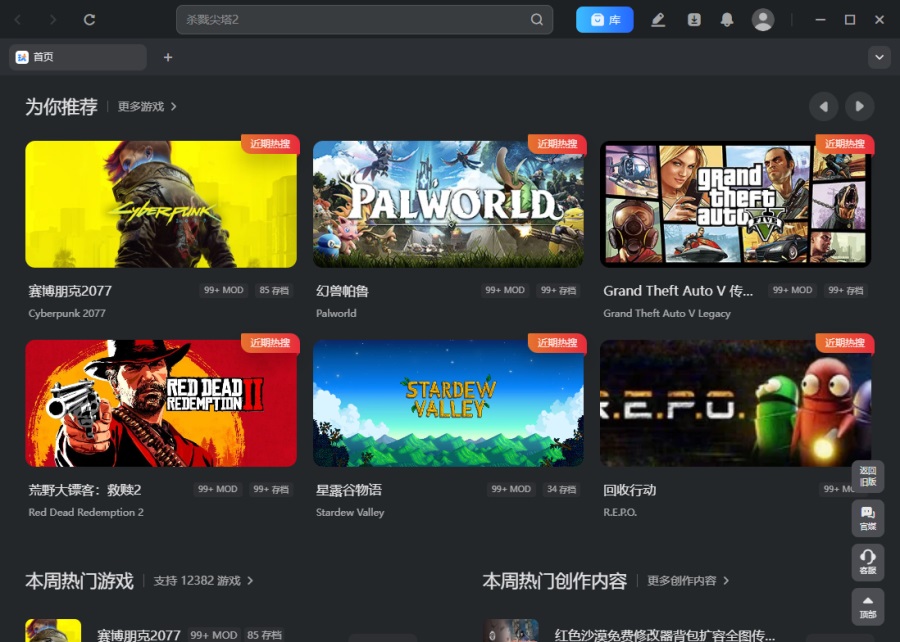Click the 99+ MOD badge for Grand Theft Auto V
This screenshot has width=900, height=642.
click(x=793, y=290)
